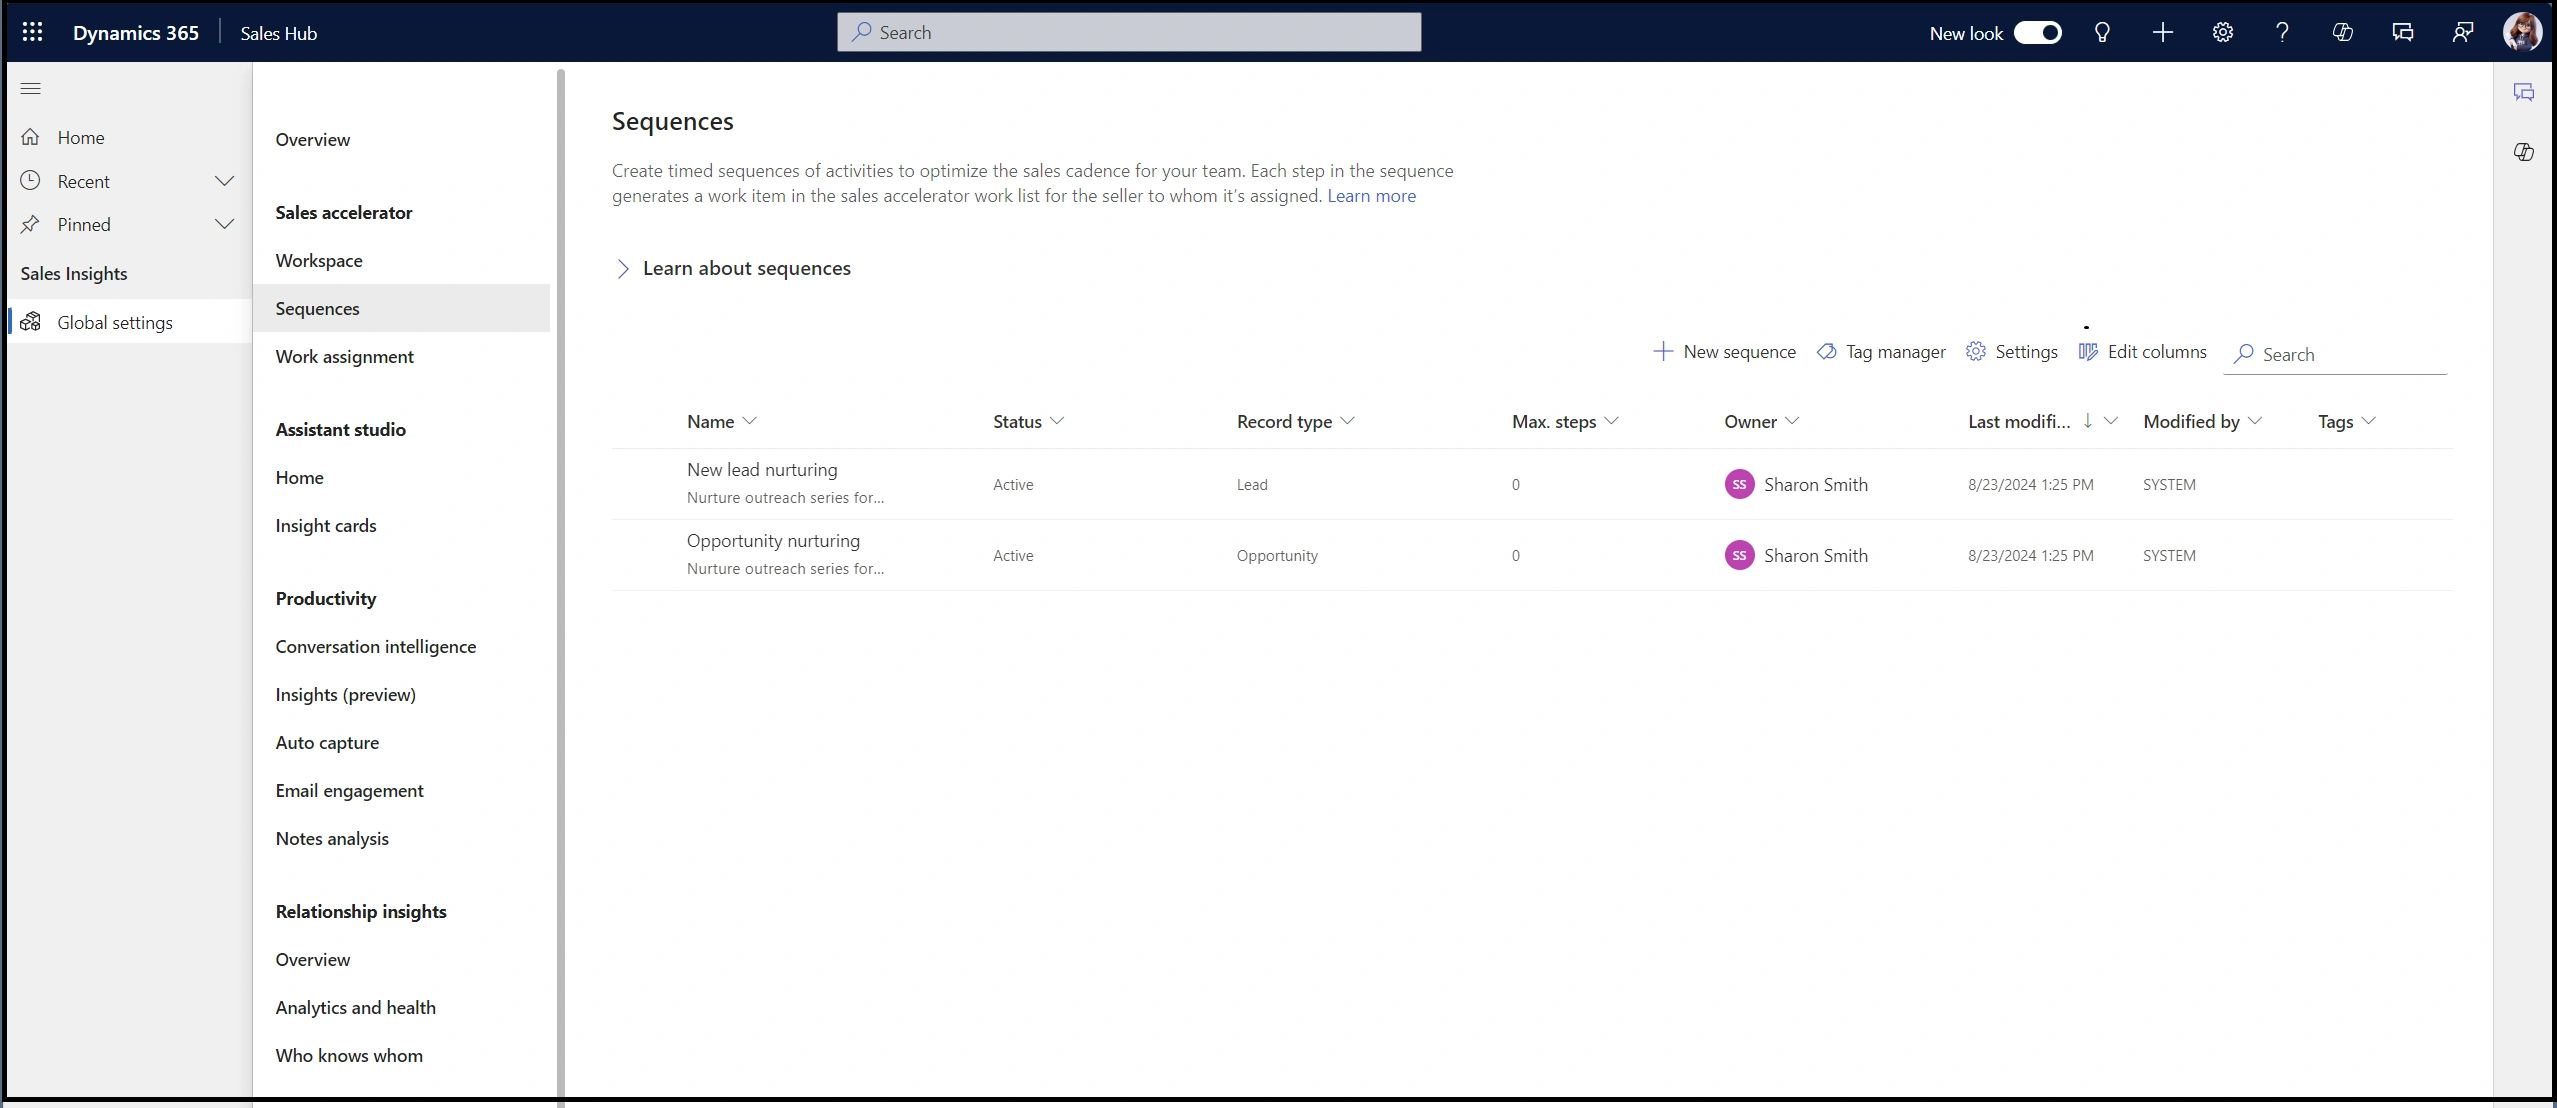The width and height of the screenshot is (2557, 1108).
Task: Open the Dynamics 365 app launcher waffle
Action: click(x=32, y=31)
